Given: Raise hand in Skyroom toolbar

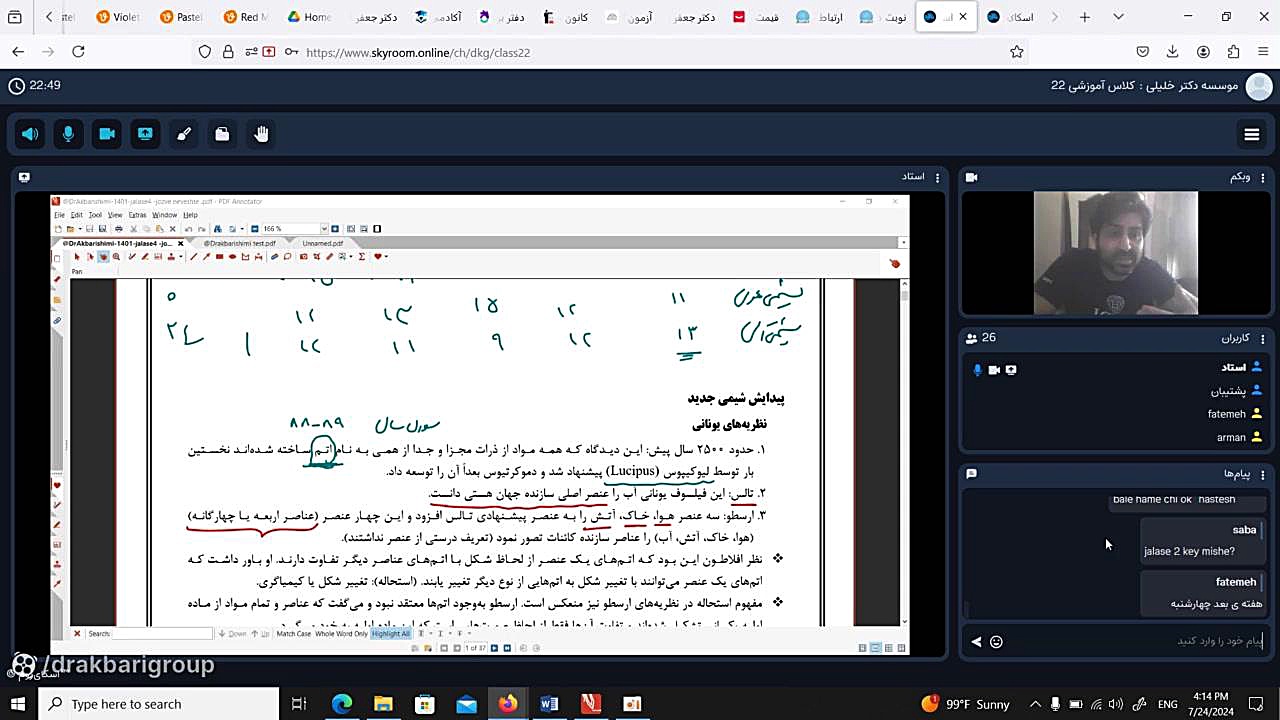Looking at the screenshot, I should pos(261,134).
